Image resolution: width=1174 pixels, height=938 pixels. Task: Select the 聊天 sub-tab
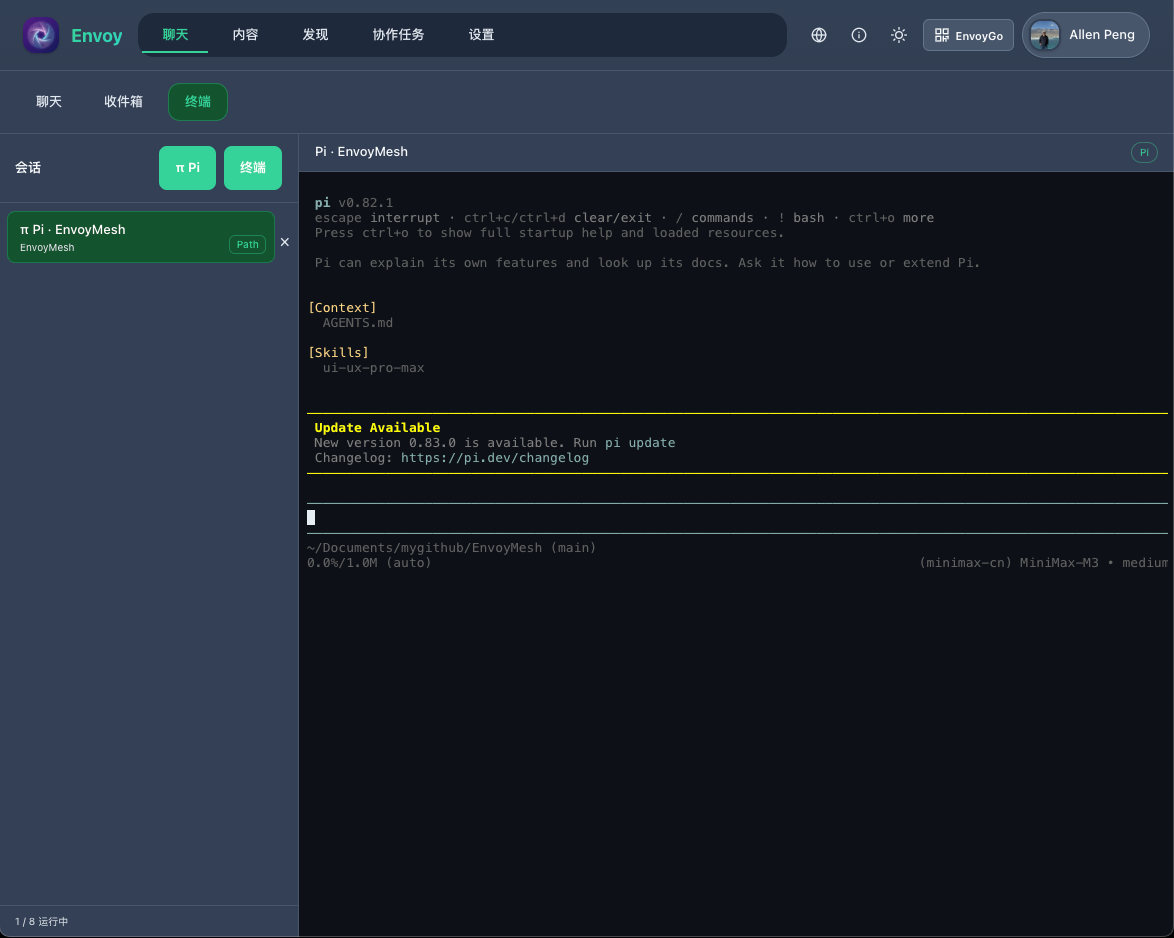coord(49,102)
